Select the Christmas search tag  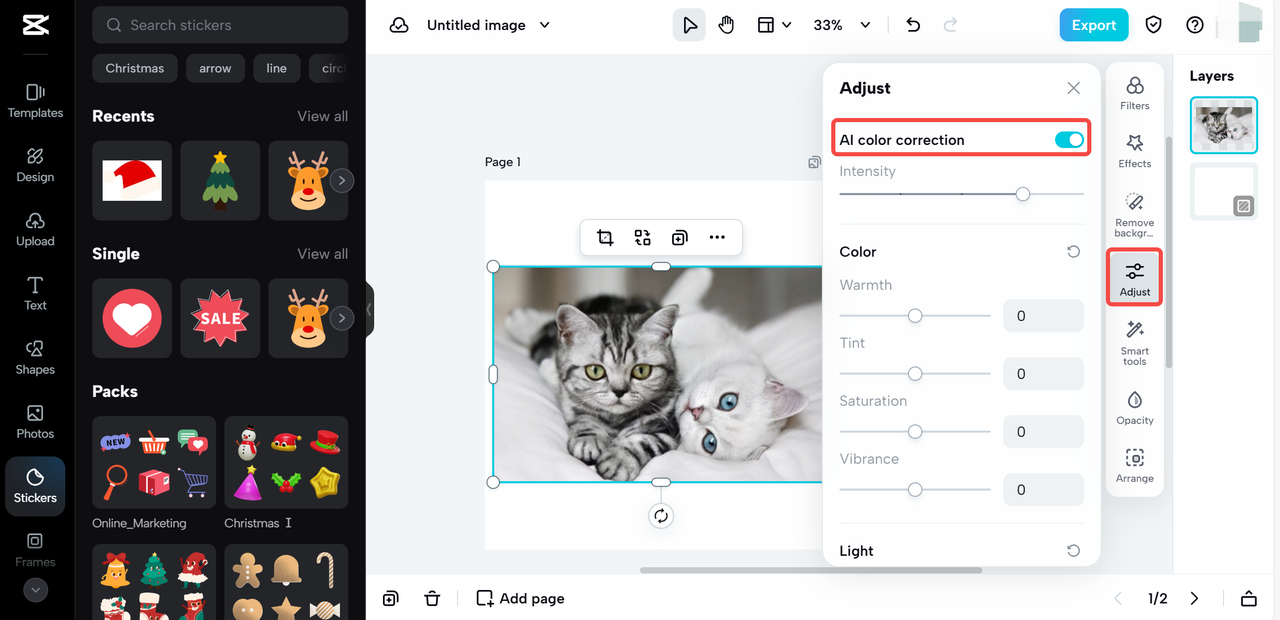(135, 68)
